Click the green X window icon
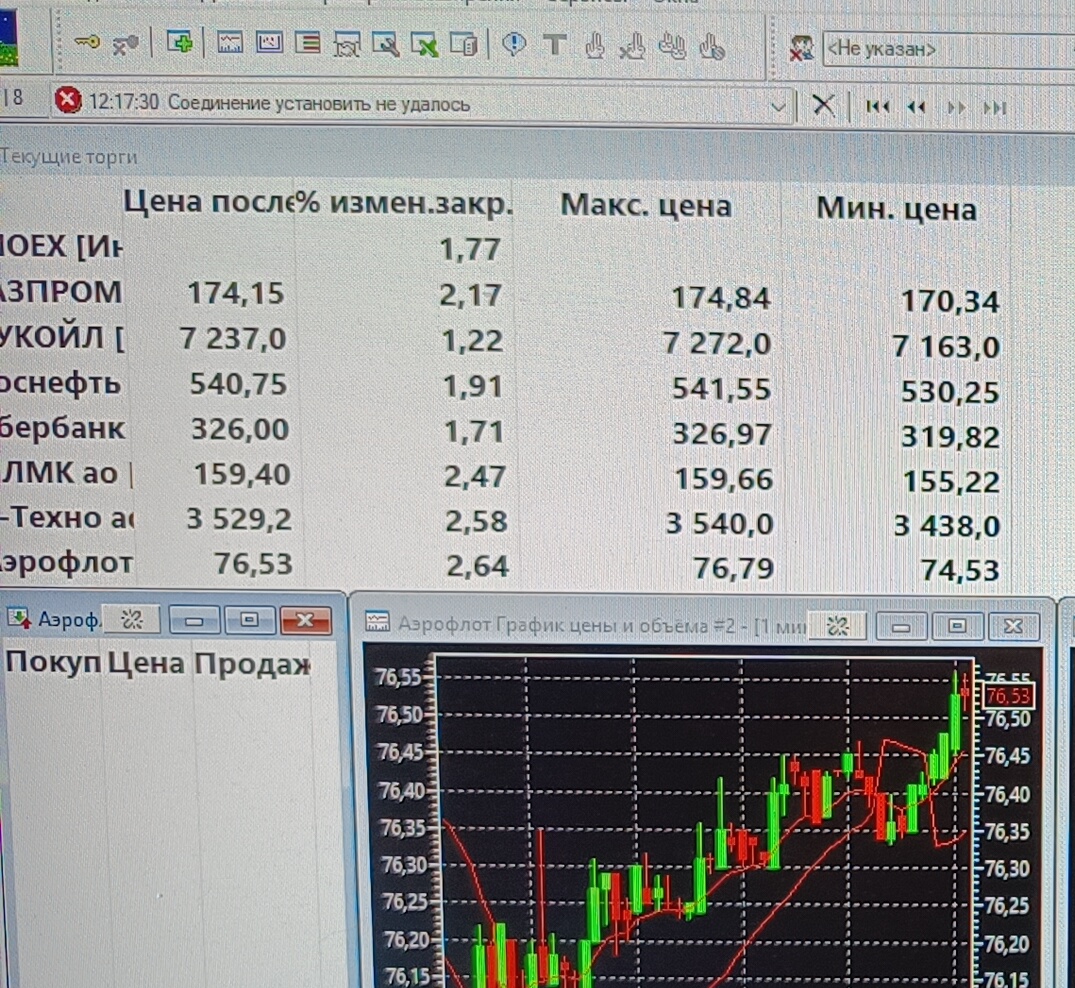This screenshot has width=1075, height=988. (425, 45)
